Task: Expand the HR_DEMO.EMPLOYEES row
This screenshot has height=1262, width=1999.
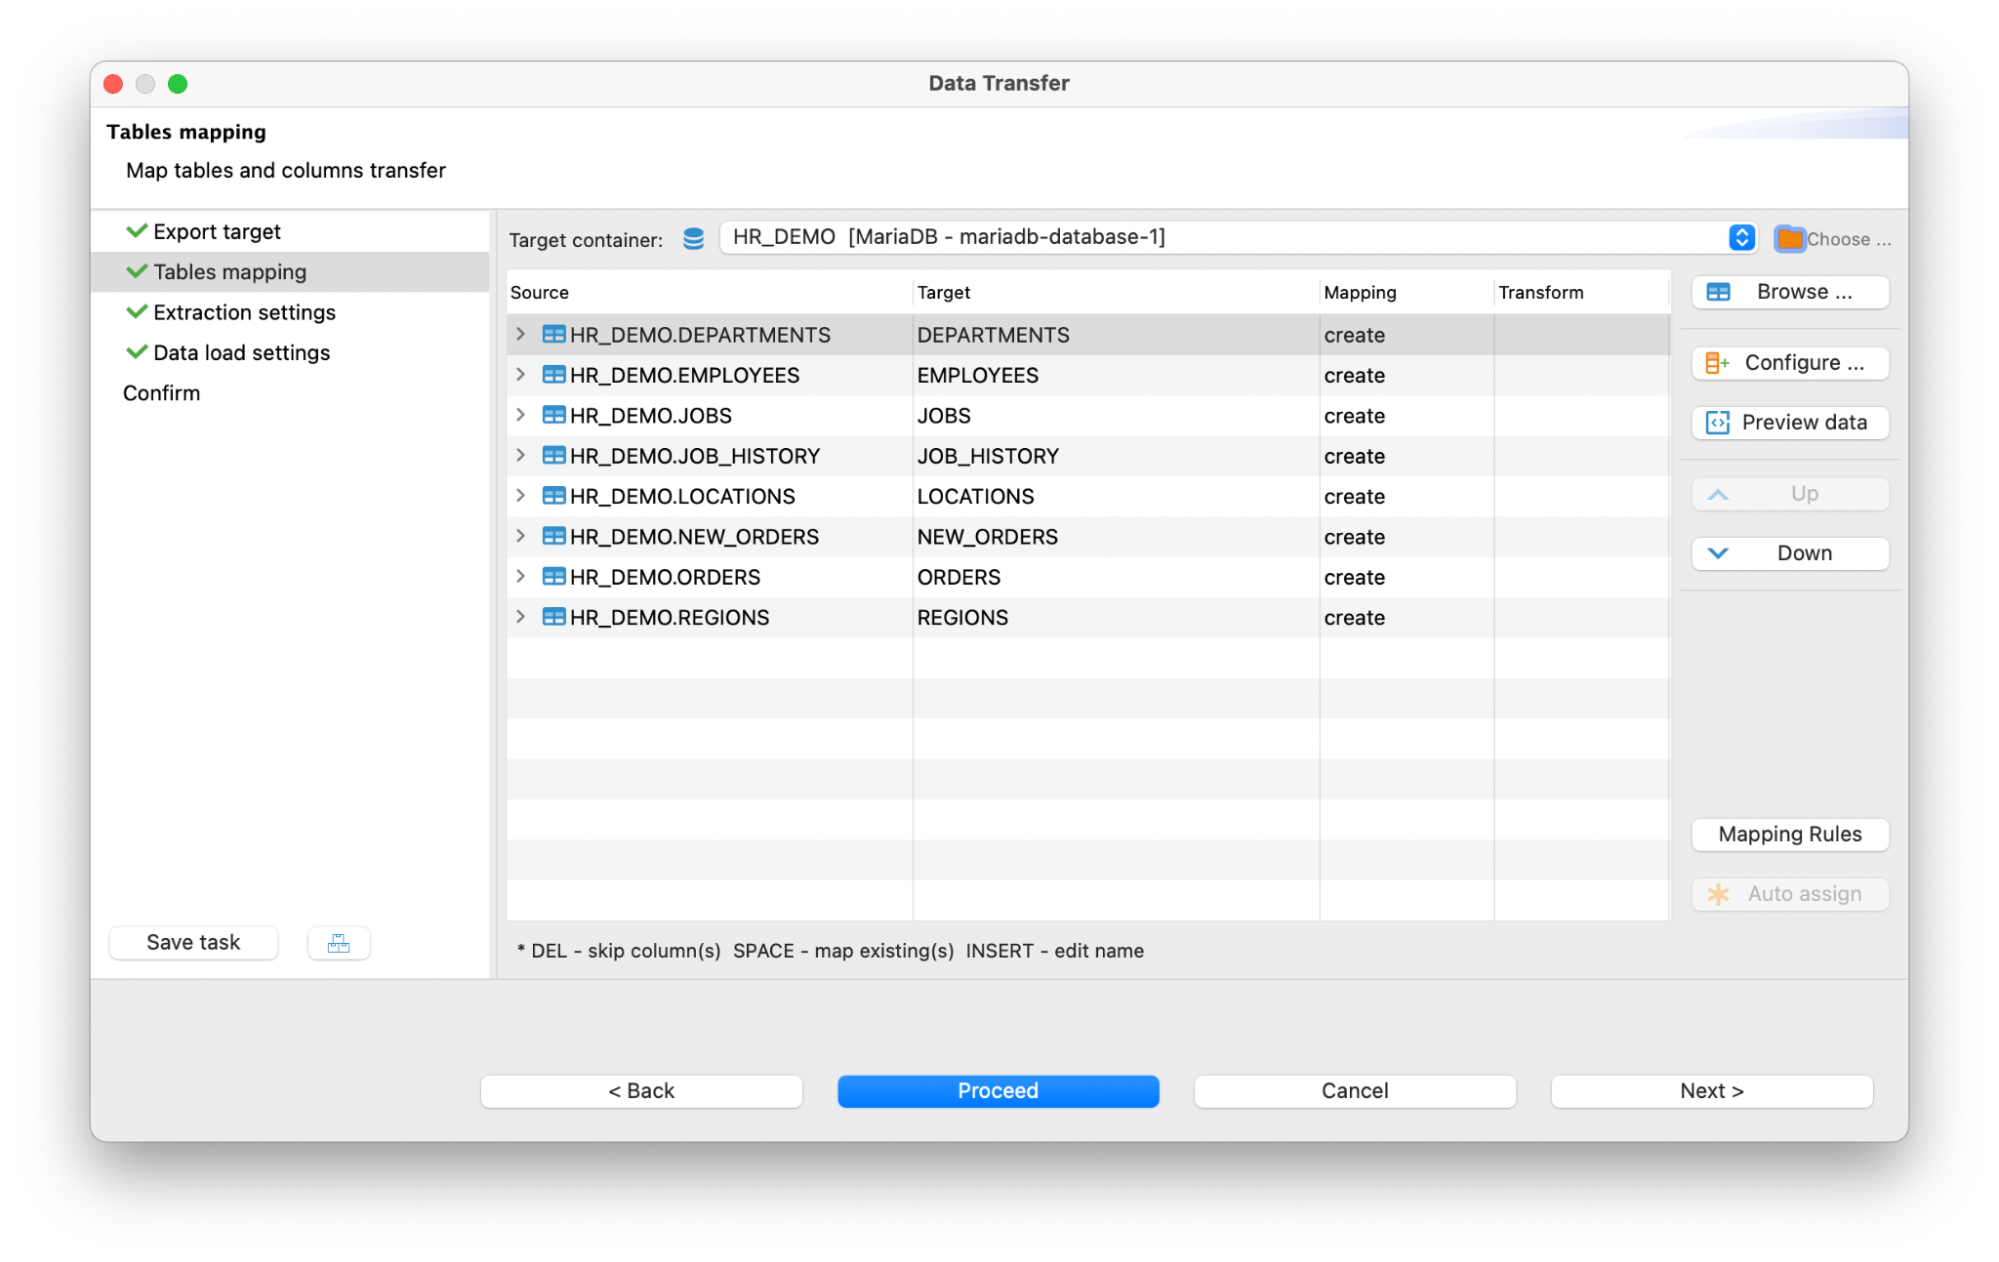Action: pos(521,375)
